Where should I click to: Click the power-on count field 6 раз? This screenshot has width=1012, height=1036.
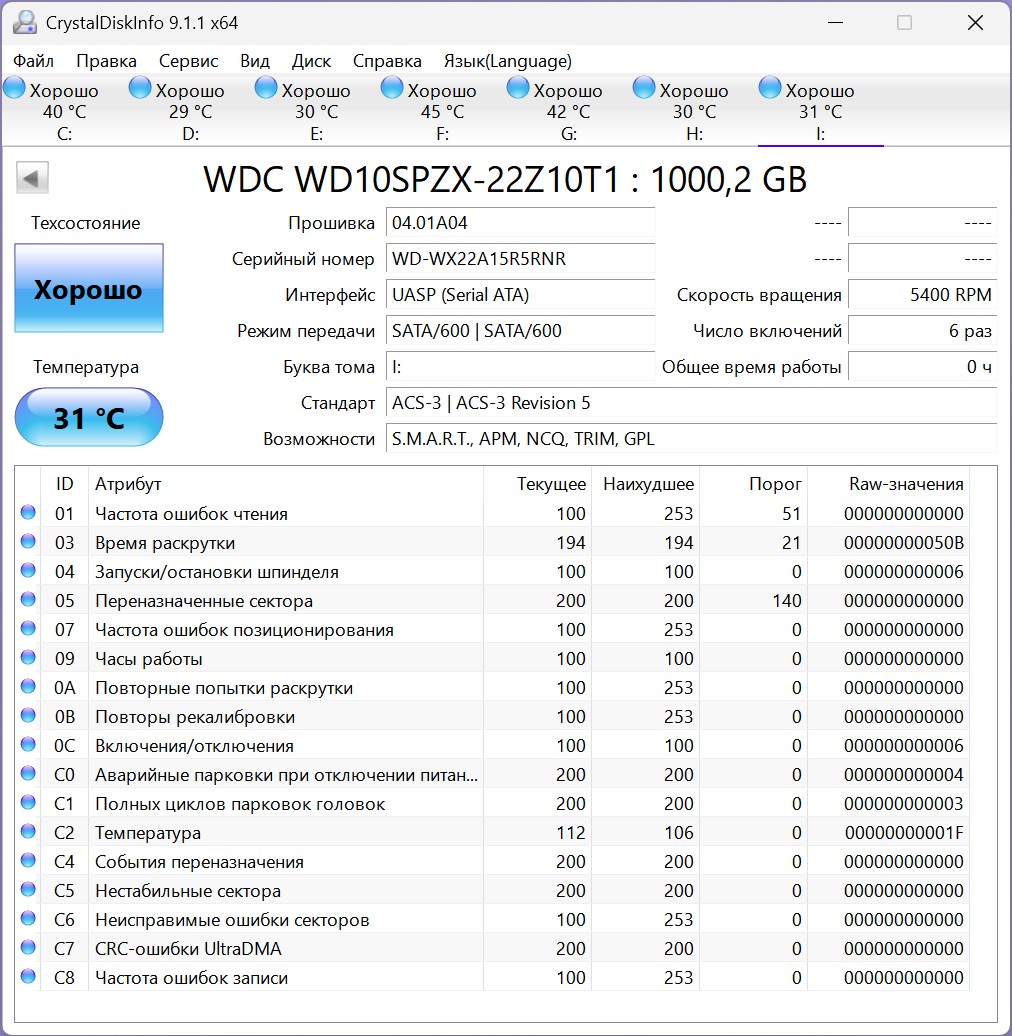point(923,330)
